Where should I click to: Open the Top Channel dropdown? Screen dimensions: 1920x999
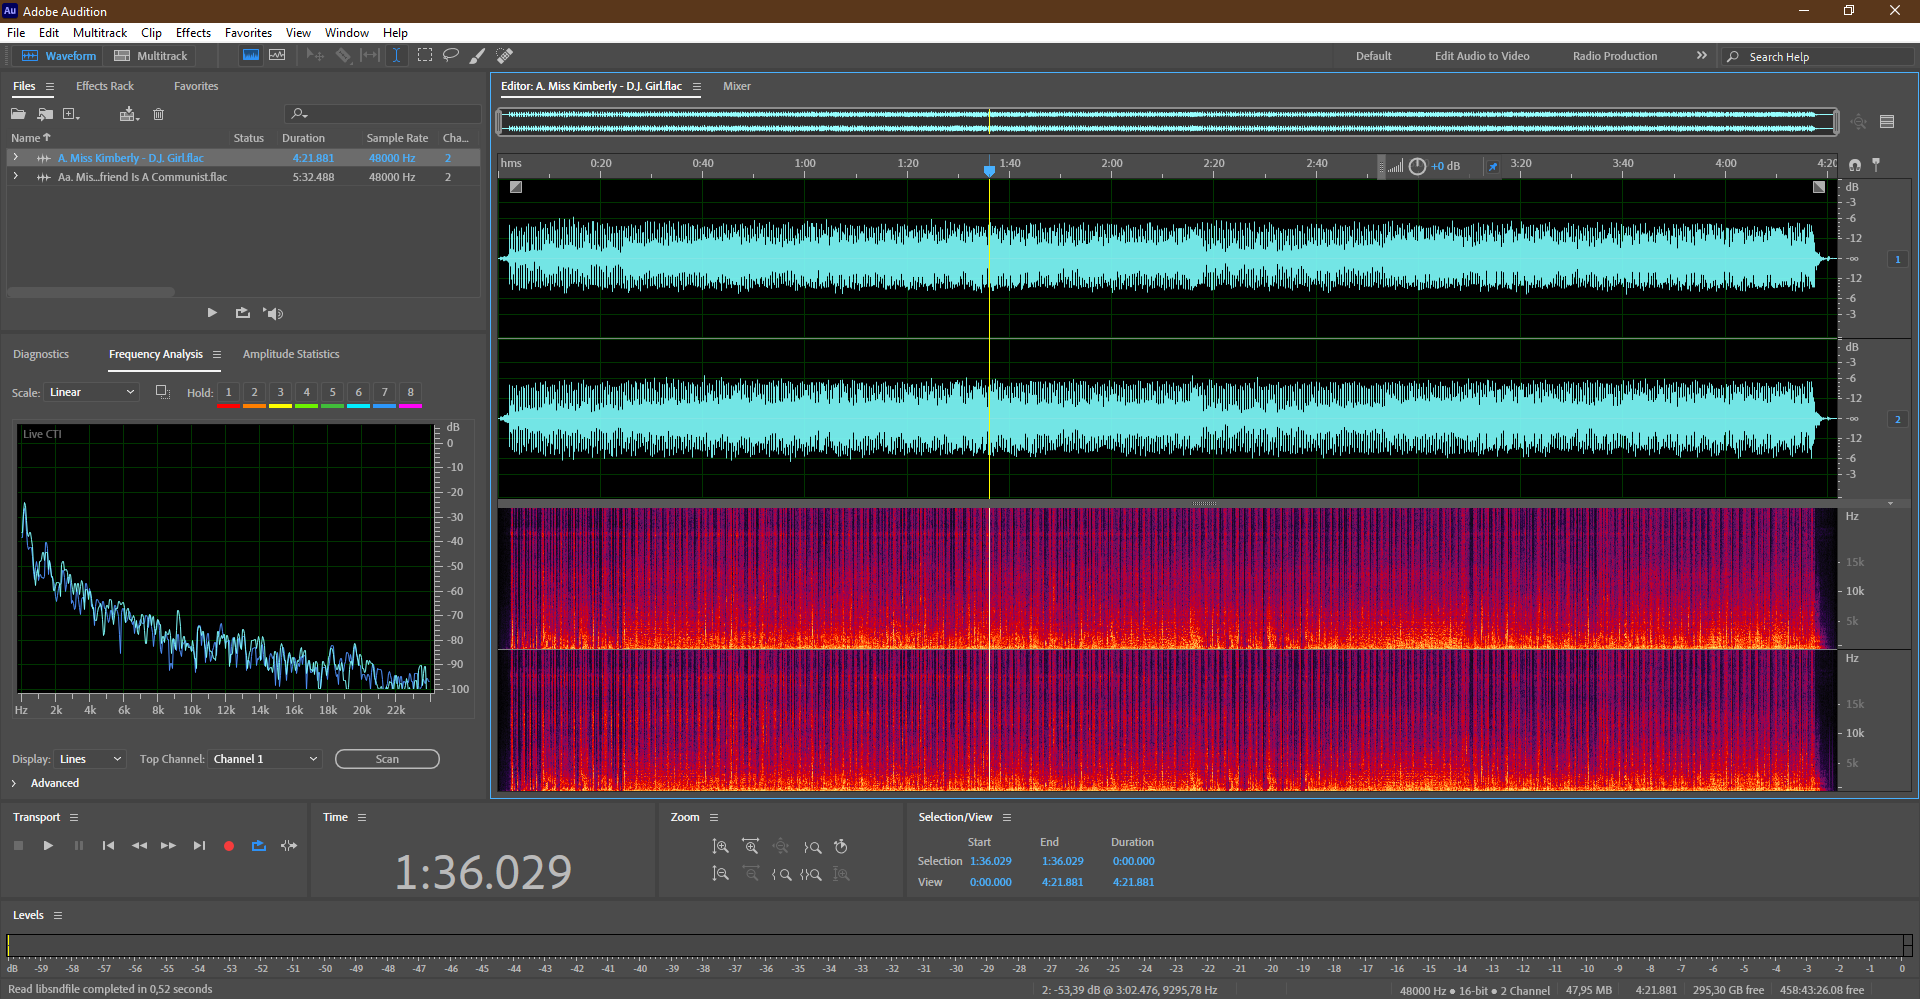[x=265, y=759]
